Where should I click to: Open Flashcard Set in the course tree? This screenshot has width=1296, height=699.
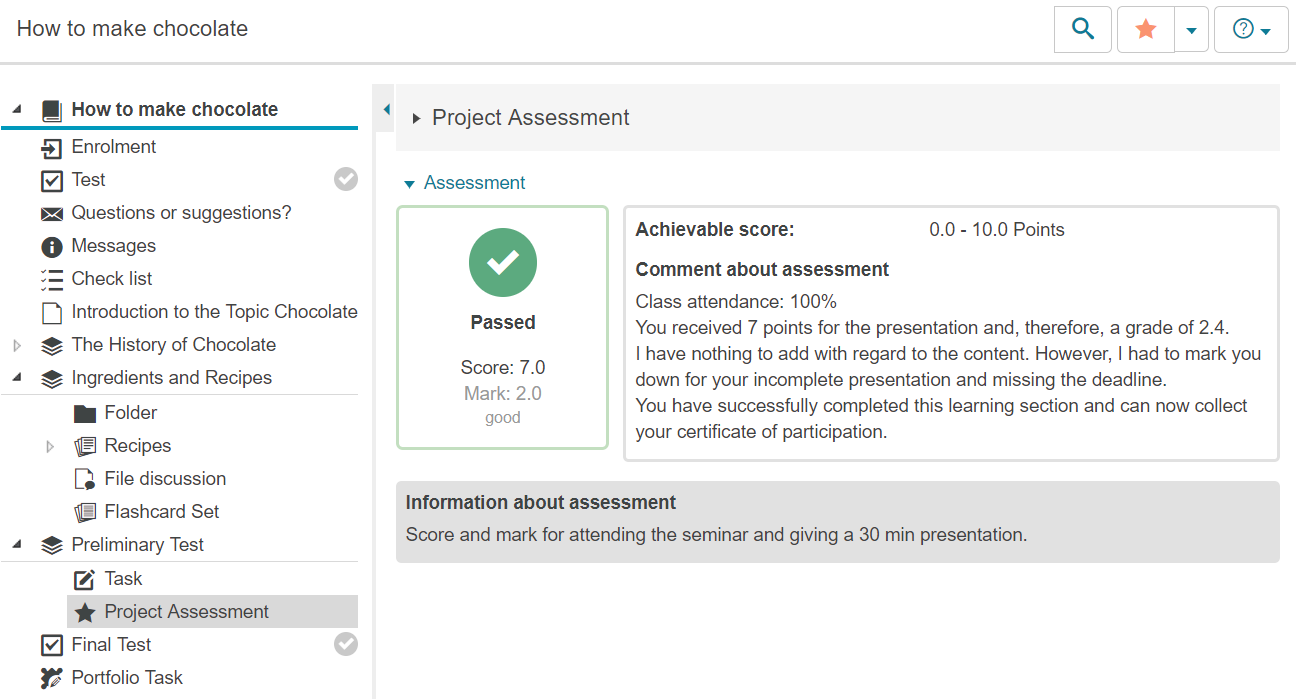[x=161, y=512]
